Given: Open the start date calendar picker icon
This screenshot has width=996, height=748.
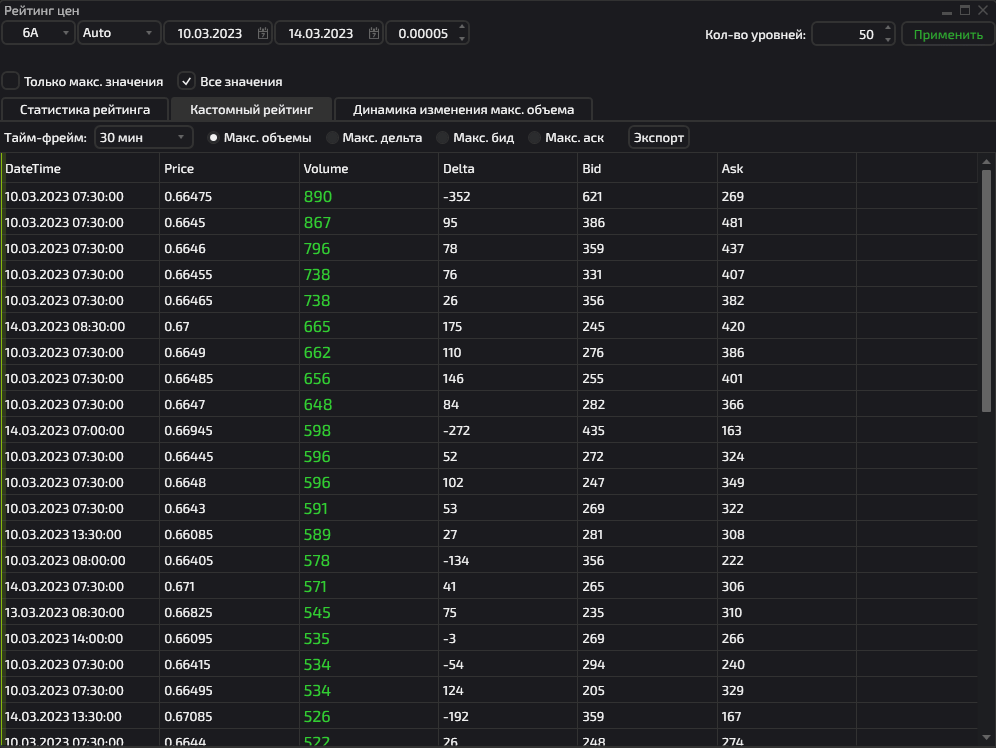Looking at the screenshot, I should (x=262, y=34).
